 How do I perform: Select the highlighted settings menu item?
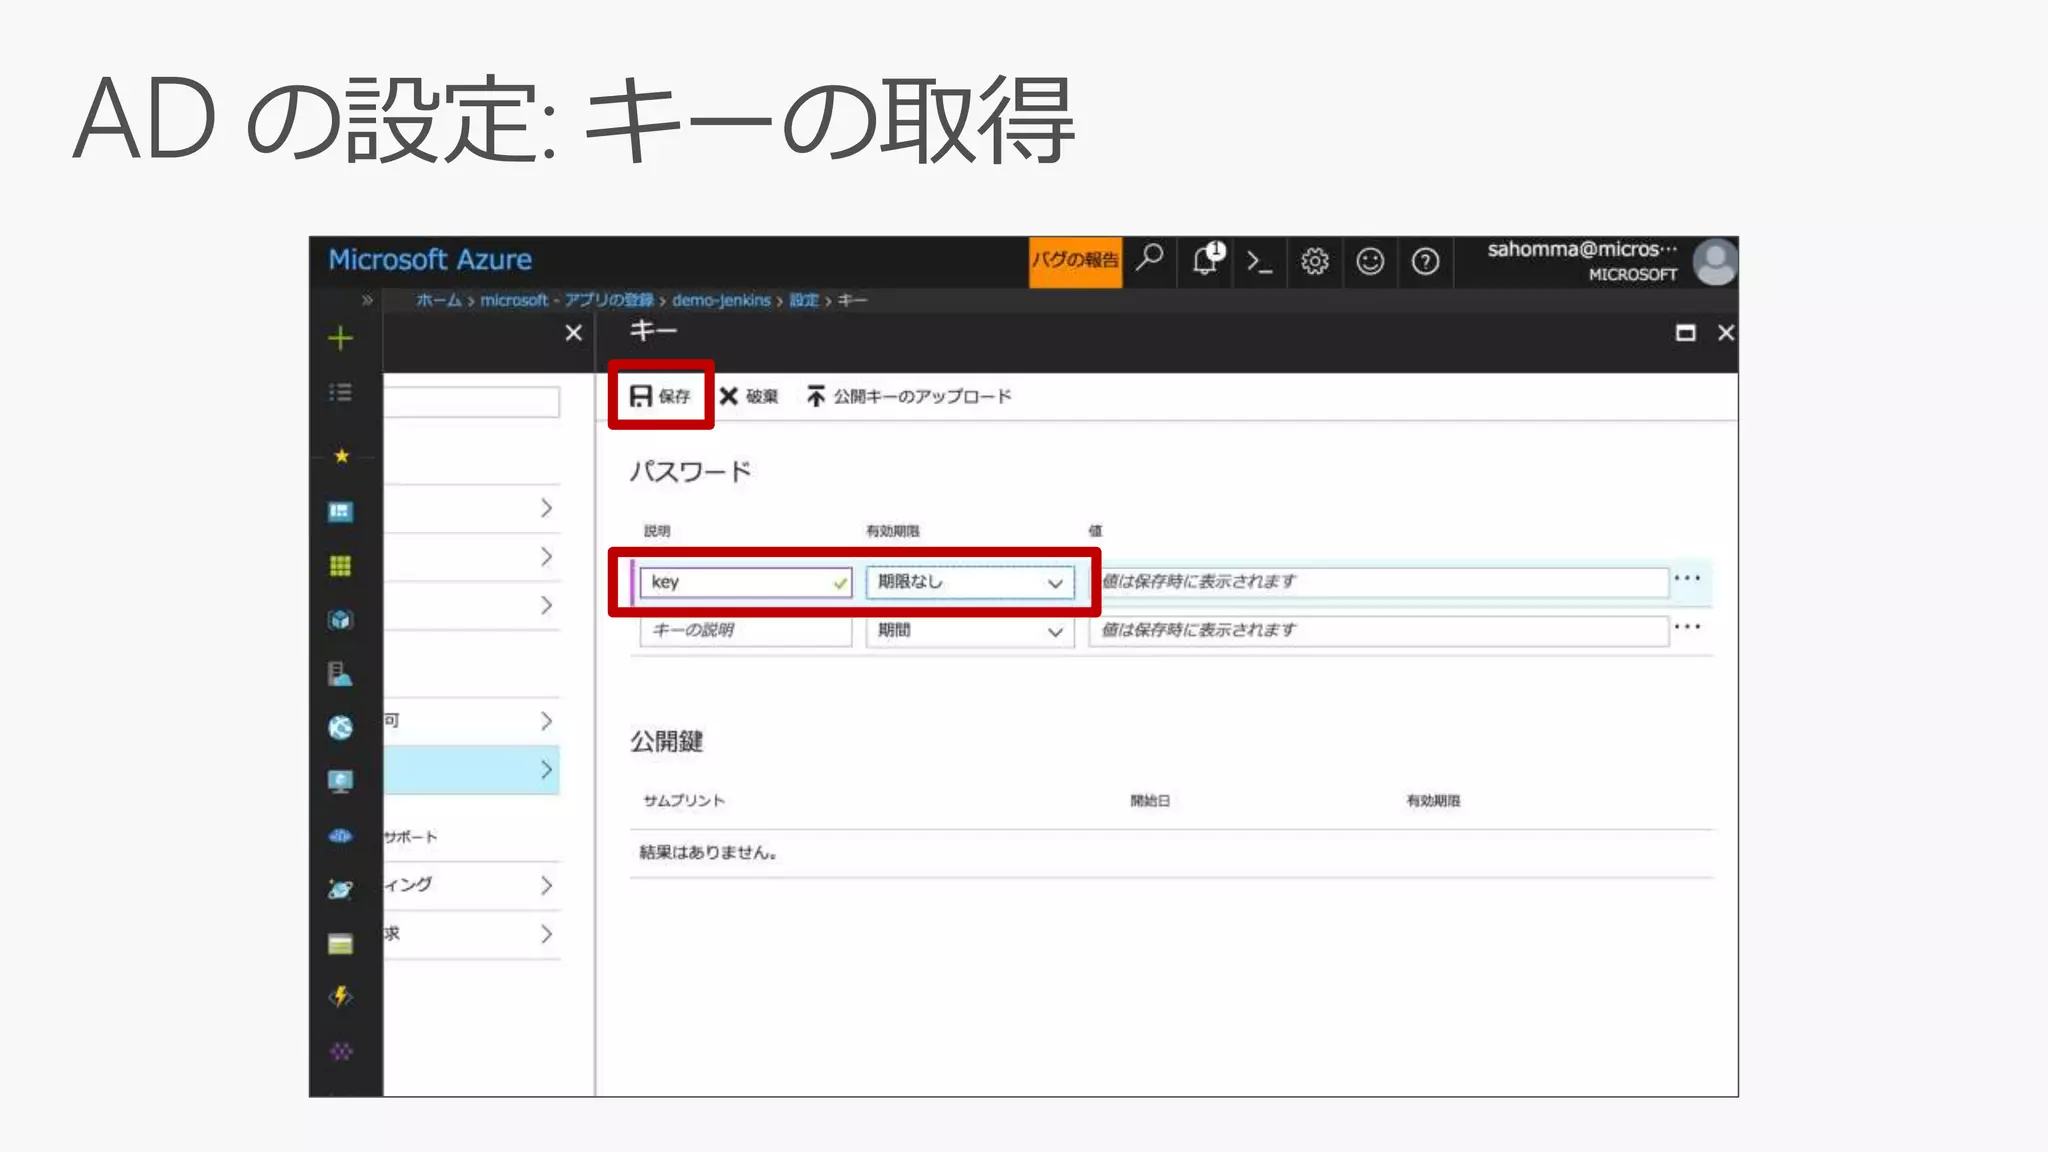pyautogui.click(x=470, y=770)
